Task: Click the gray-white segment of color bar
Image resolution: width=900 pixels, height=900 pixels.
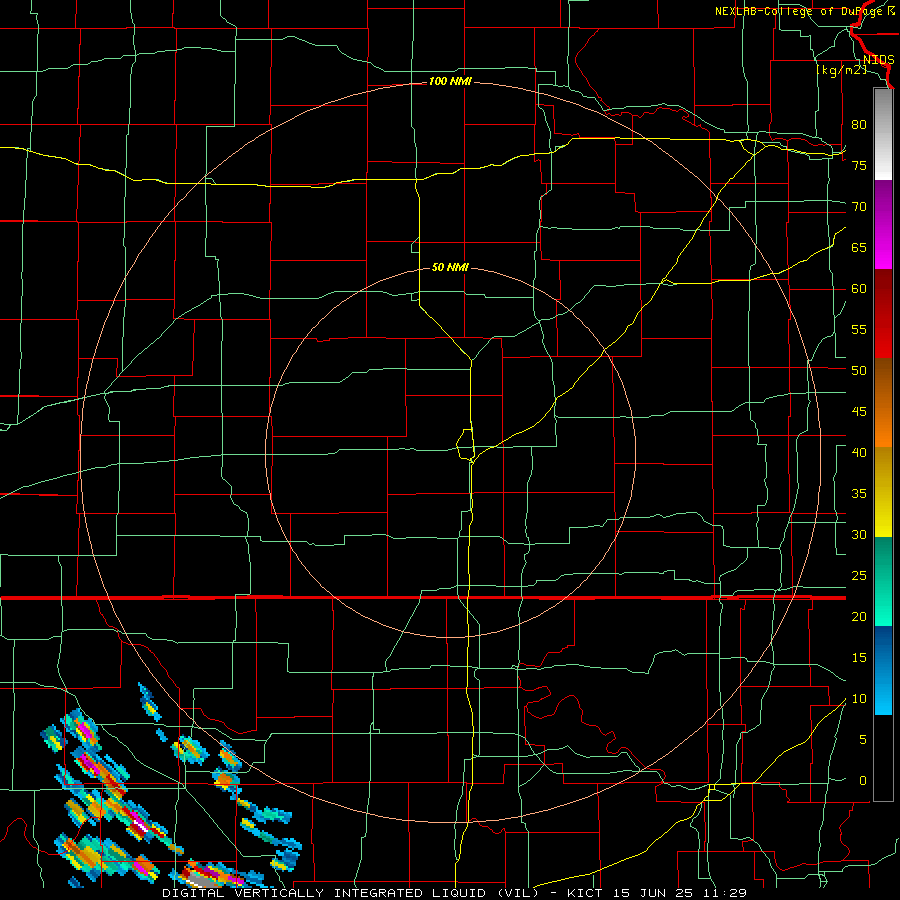Action: [x=883, y=134]
